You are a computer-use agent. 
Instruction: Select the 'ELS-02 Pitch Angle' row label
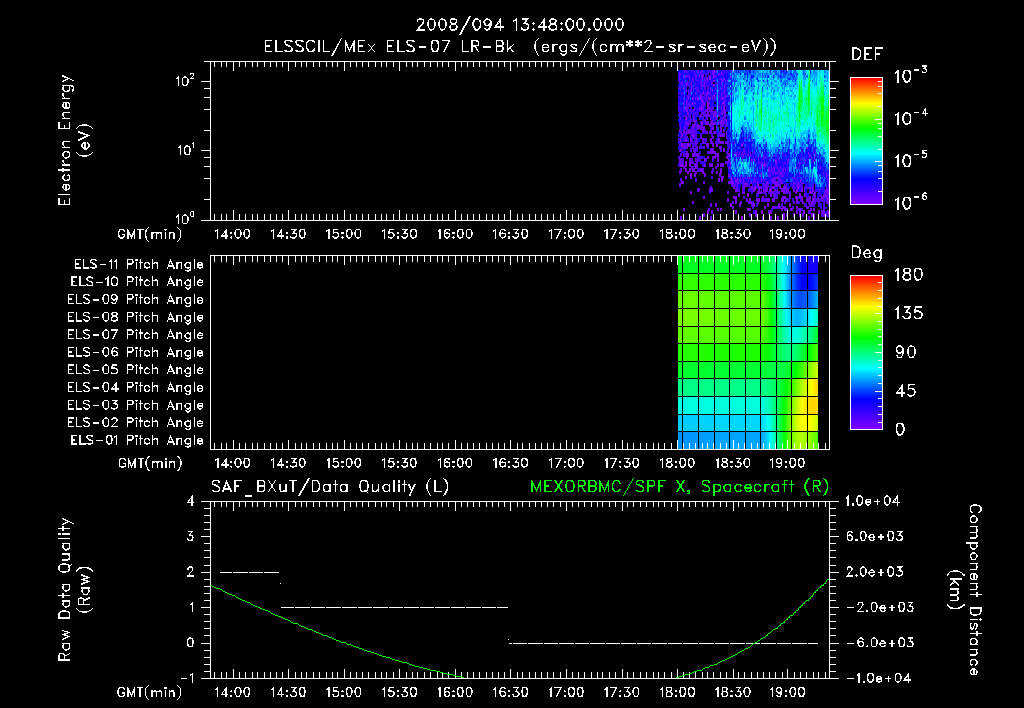[x=135, y=423]
